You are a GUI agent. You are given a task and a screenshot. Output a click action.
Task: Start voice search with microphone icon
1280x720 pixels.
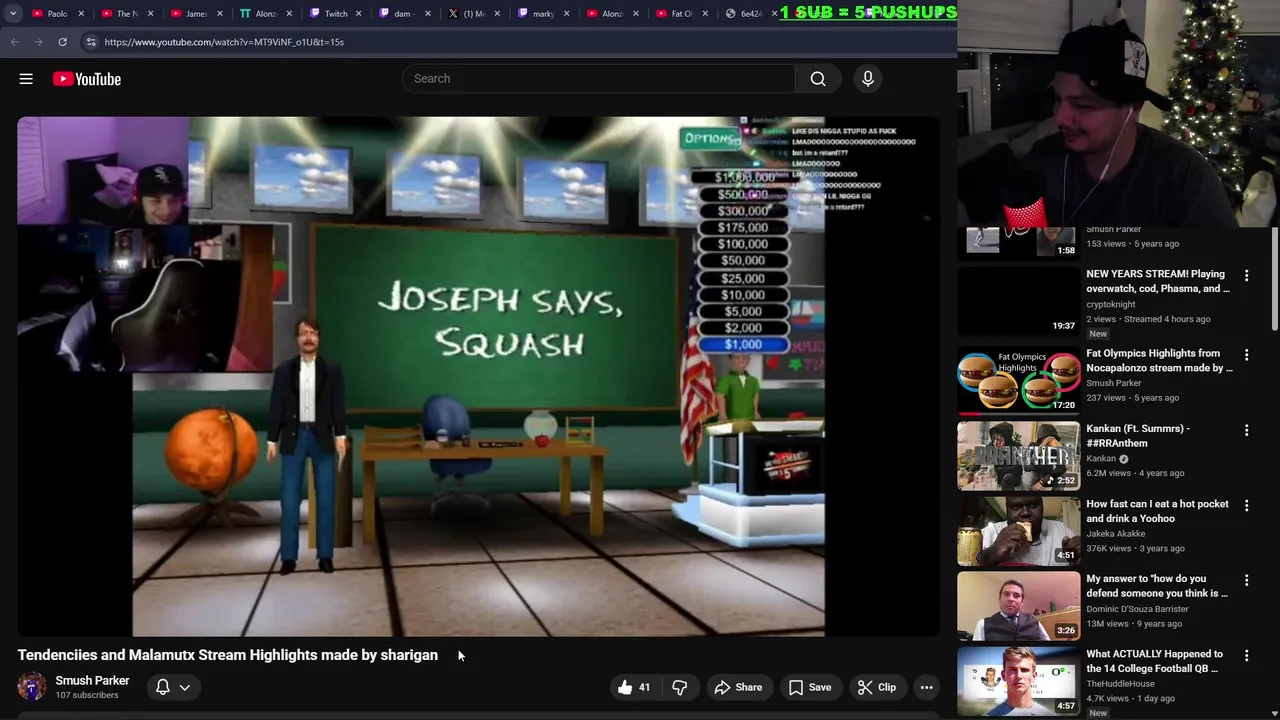point(867,79)
